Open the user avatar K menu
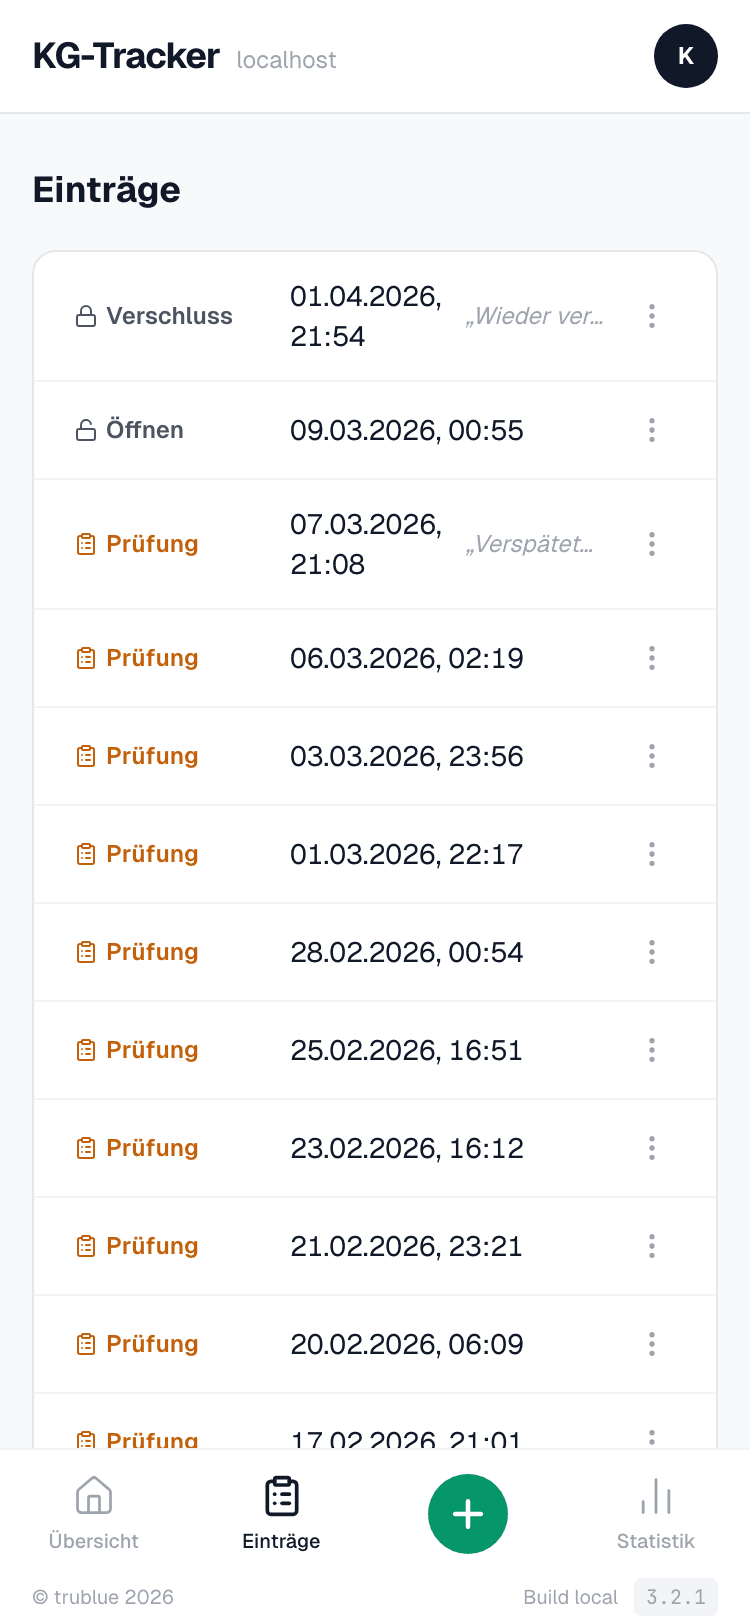The image size is (750, 1624). [x=685, y=56]
